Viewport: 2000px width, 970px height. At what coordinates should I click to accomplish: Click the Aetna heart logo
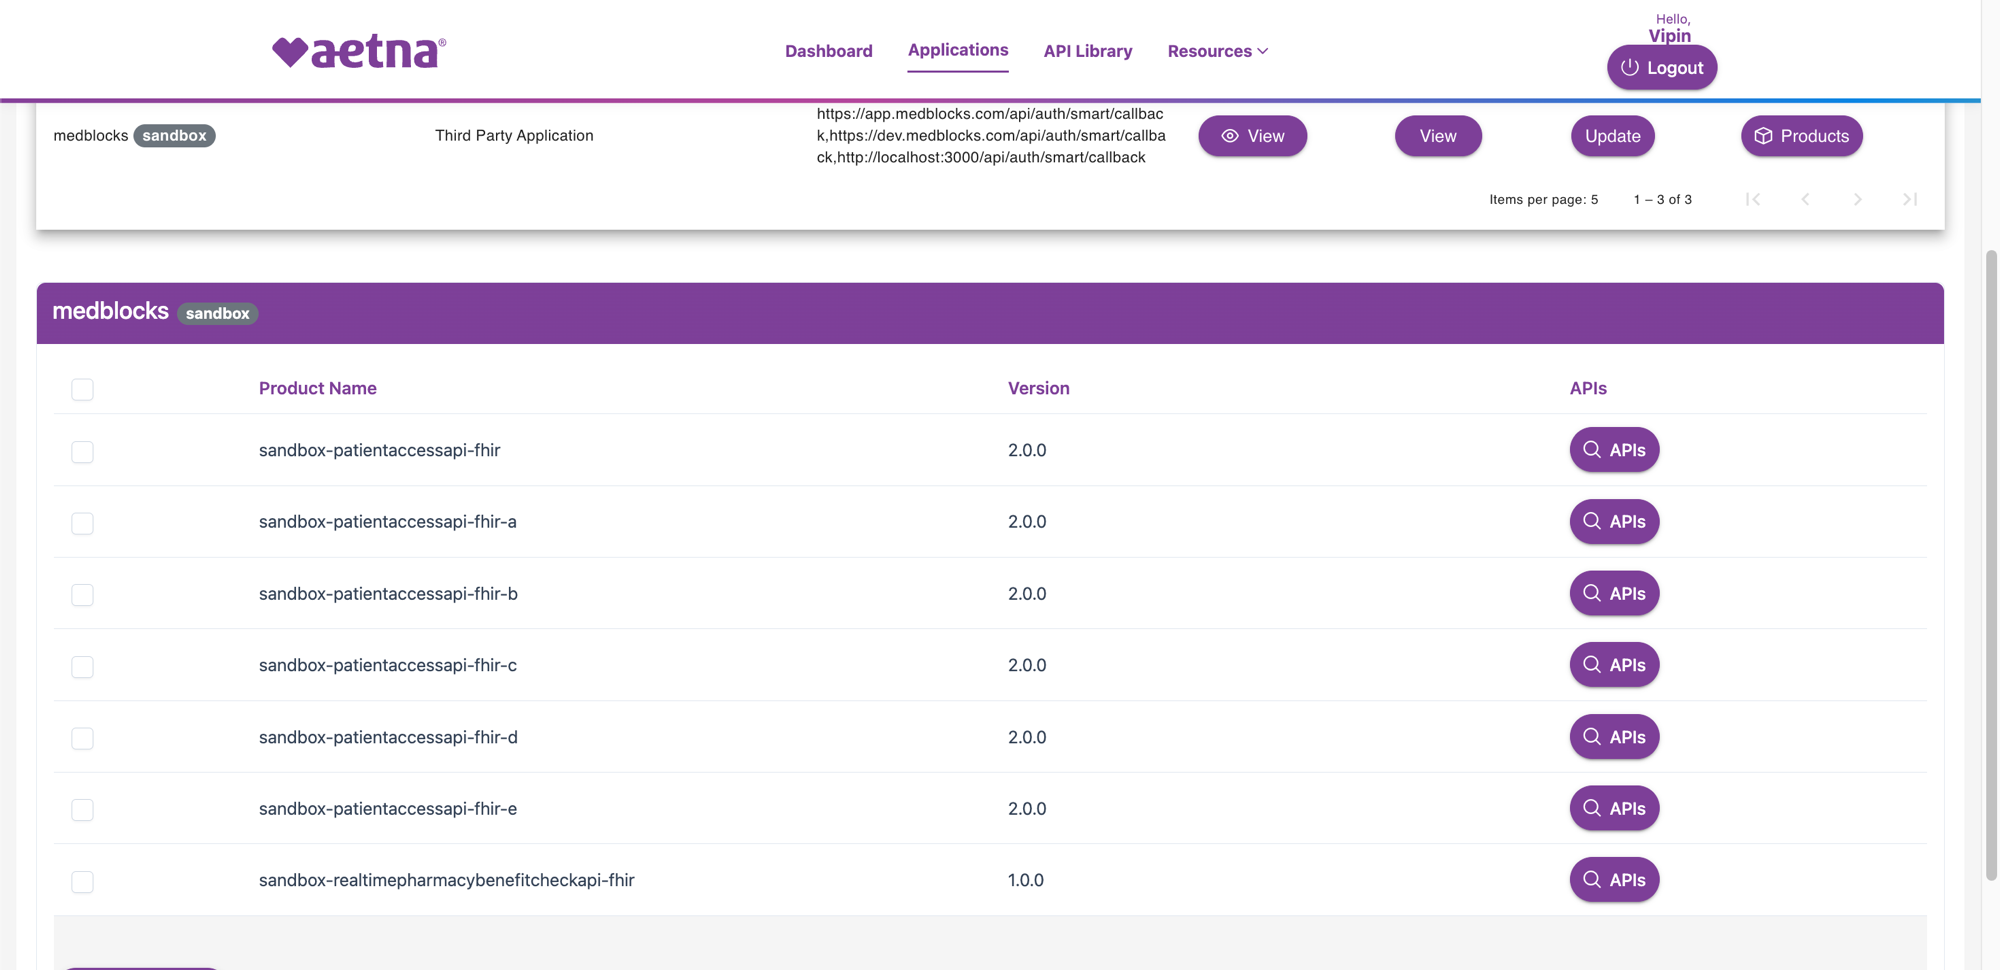pos(359,51)
